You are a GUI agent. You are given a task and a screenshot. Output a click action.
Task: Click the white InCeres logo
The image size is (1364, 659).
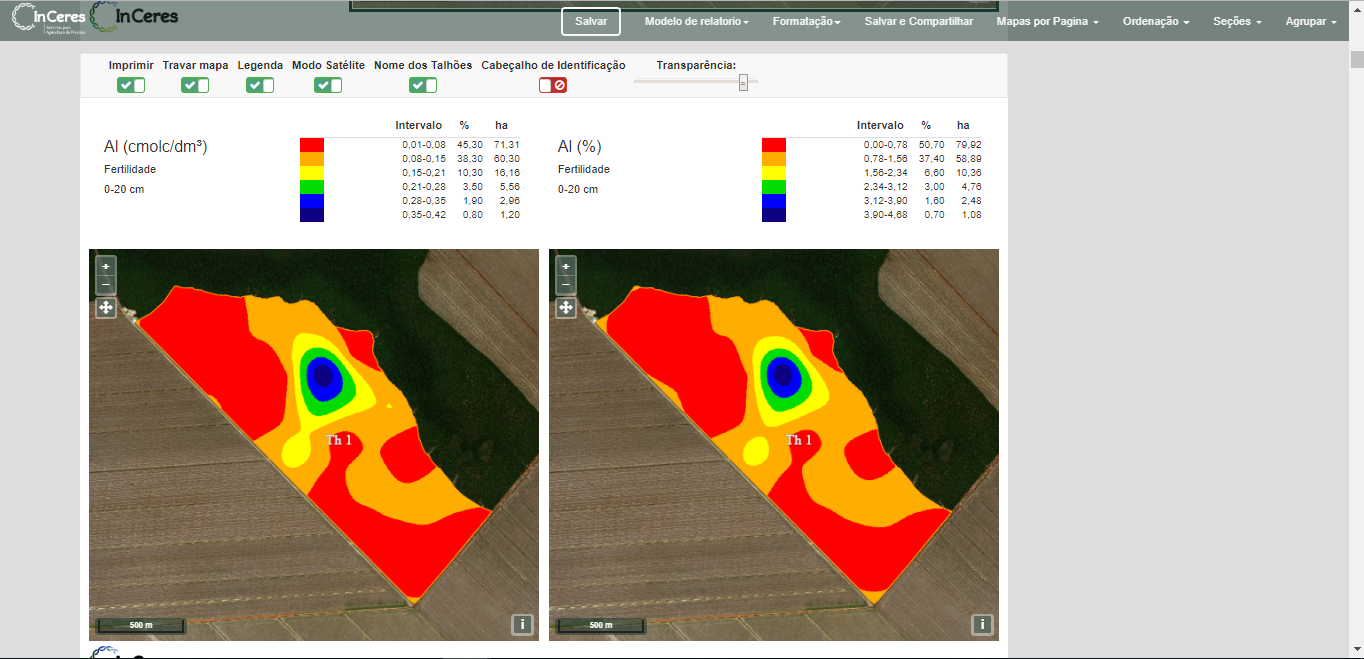(48, 16)
